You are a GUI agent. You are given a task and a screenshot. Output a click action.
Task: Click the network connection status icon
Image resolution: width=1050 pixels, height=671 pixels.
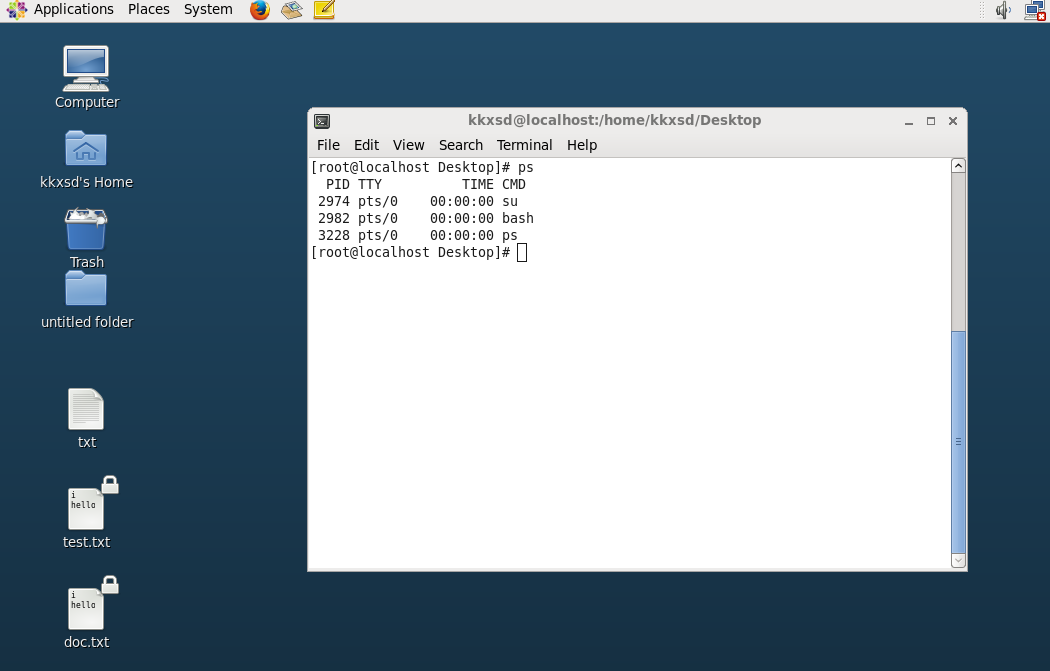1035,11
